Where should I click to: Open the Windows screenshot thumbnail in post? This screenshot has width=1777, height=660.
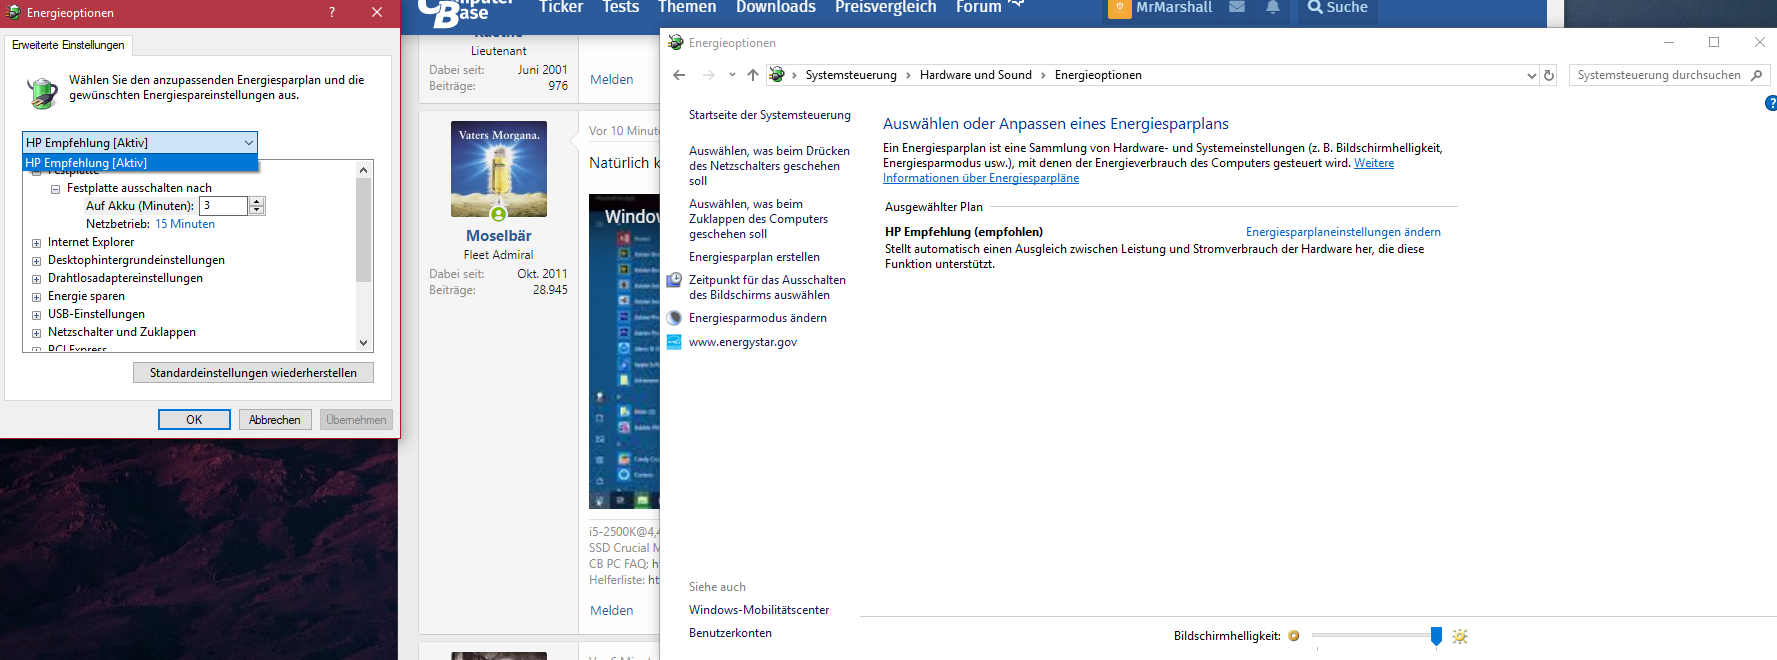(624, 351)
